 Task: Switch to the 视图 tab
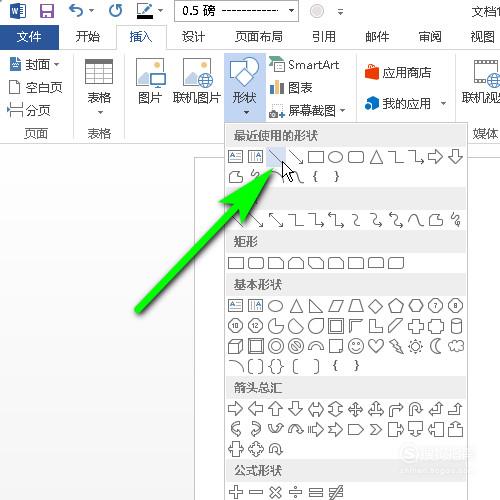pyautogui.click(x=482, y=36)
